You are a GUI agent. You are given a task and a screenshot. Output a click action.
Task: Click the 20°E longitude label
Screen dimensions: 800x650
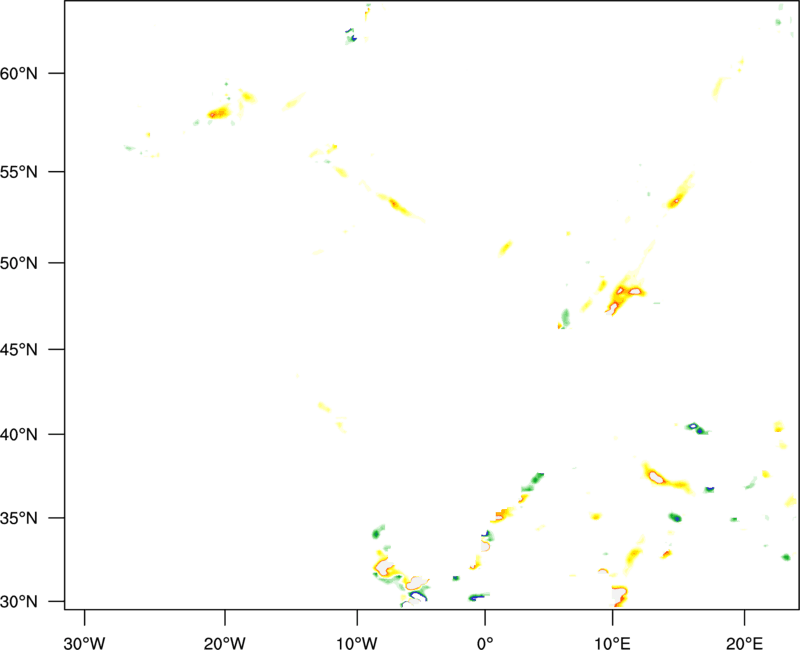point(744,643)
